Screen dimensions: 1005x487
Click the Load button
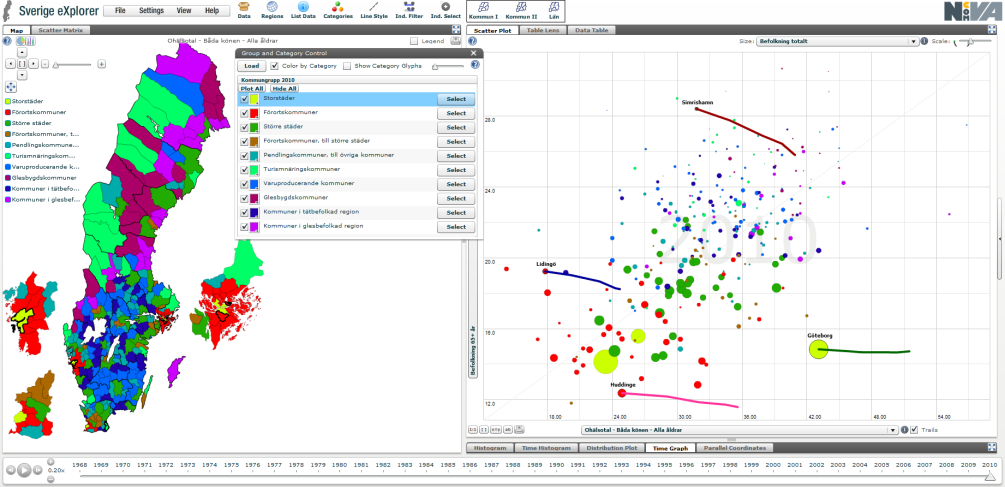[251, 66]
